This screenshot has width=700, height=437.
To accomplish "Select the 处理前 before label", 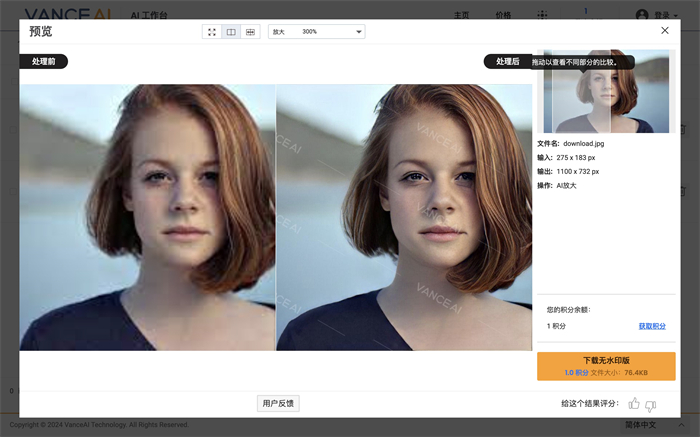I will pos(43,62).
